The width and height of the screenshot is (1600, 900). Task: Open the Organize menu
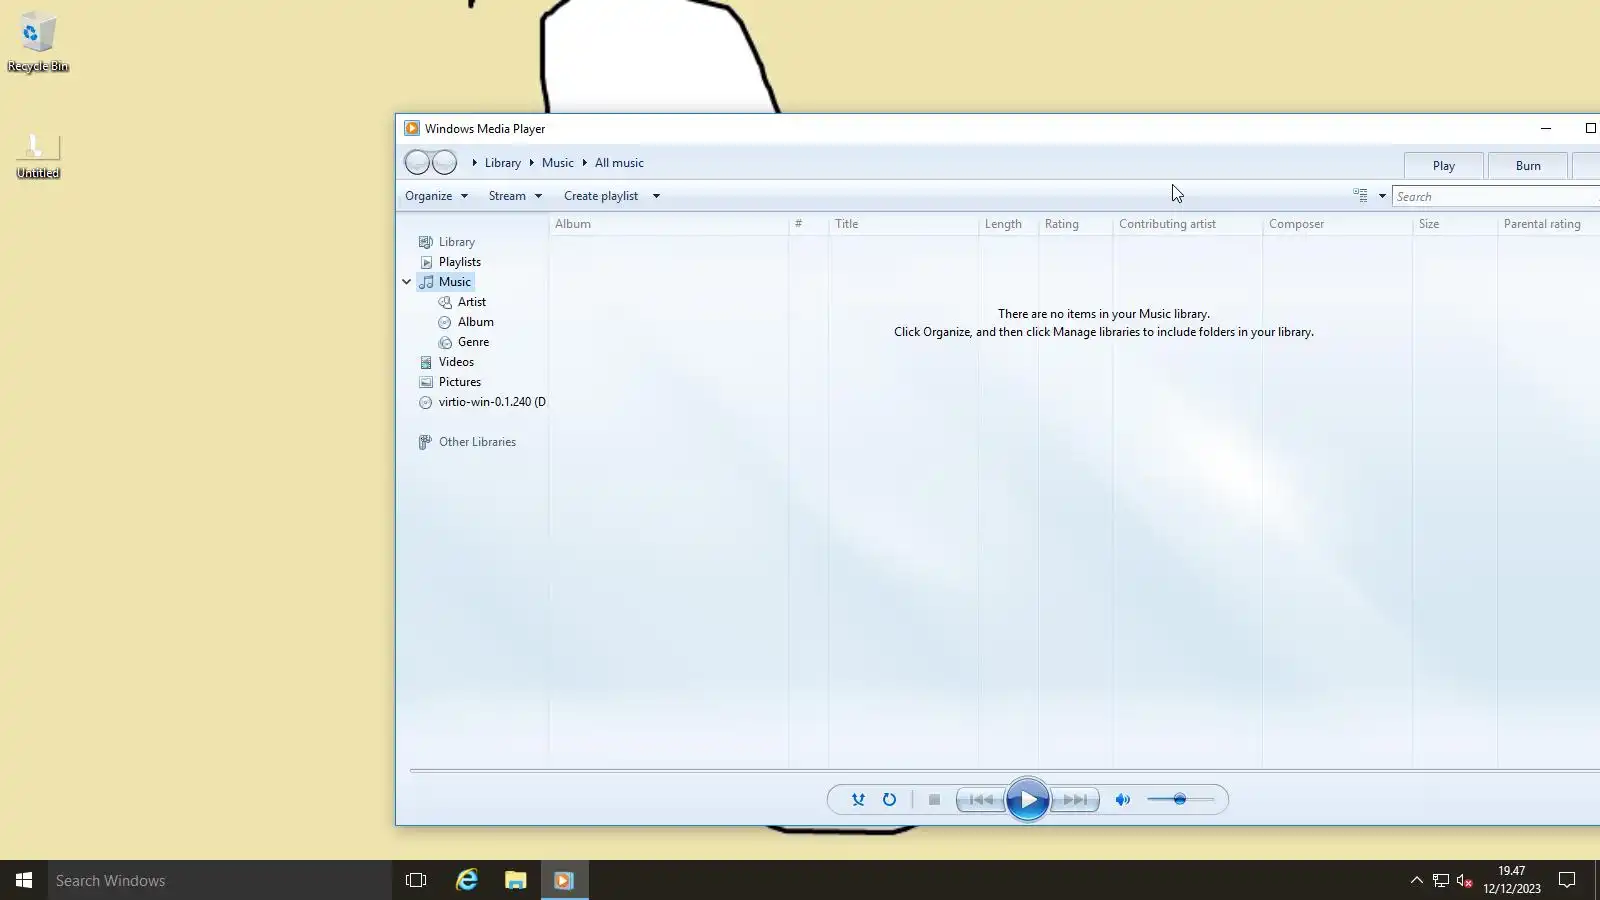coord(436,196)
